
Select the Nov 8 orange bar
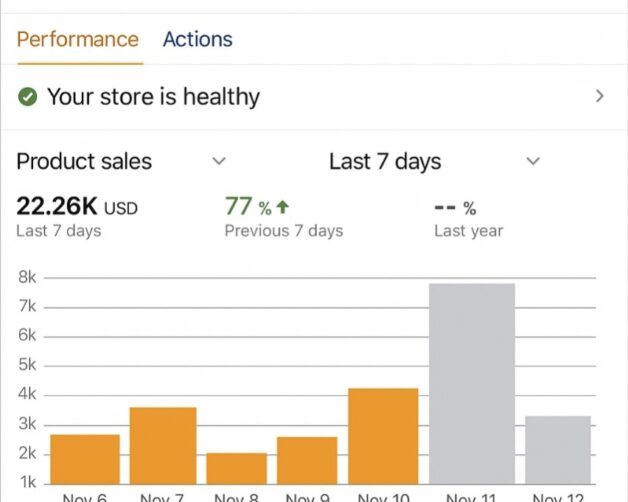[x=237, y=468]
